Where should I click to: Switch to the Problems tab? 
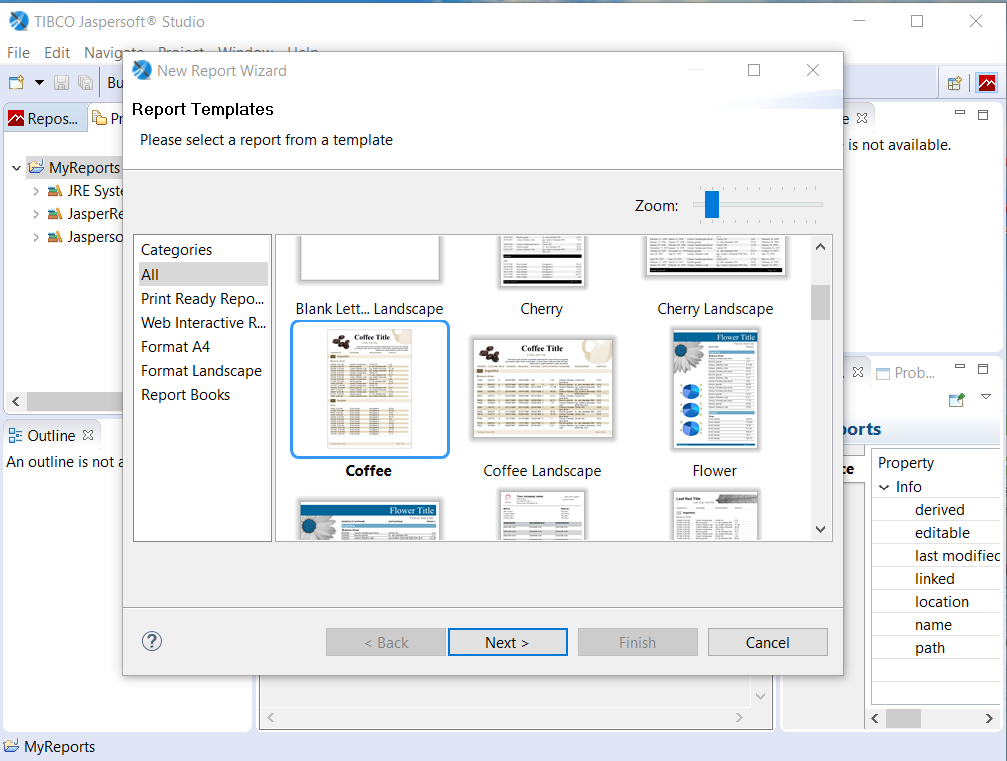point(913,372)
